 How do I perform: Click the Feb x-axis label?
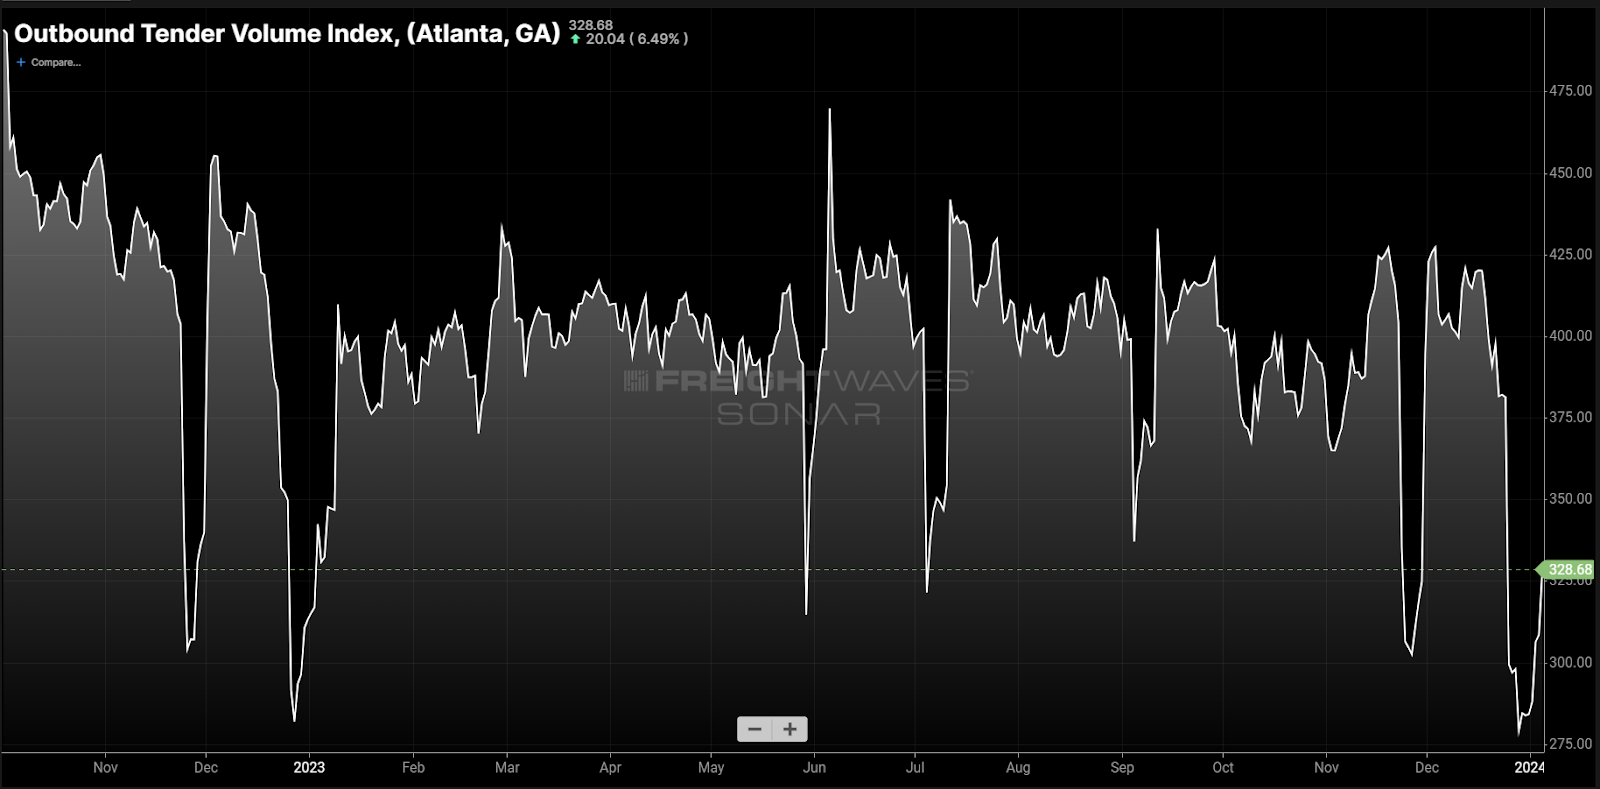[413, 767]
